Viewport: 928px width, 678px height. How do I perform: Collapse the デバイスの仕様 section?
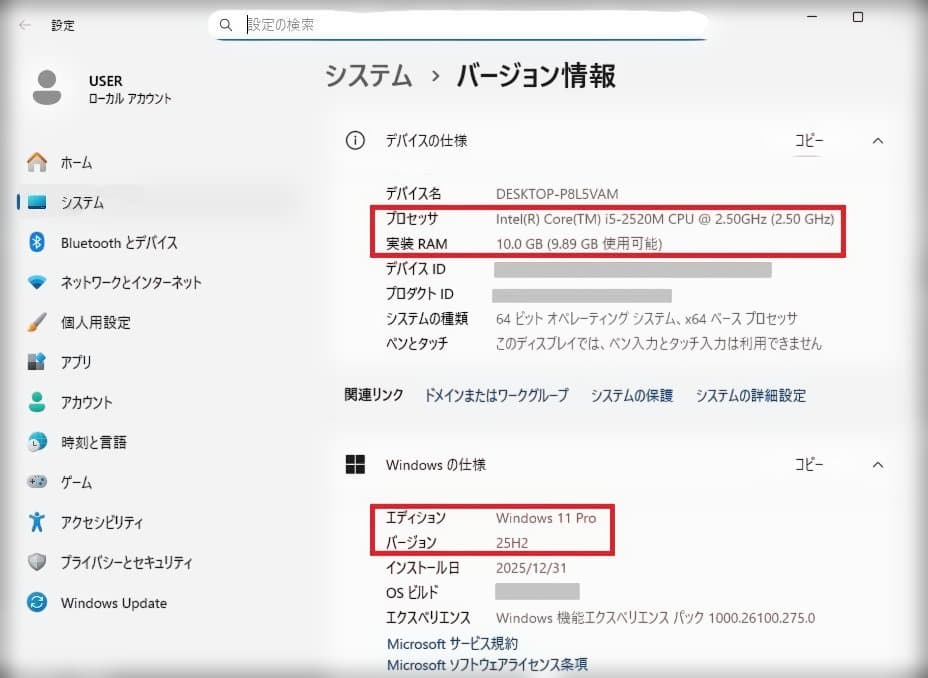[877, 141]
